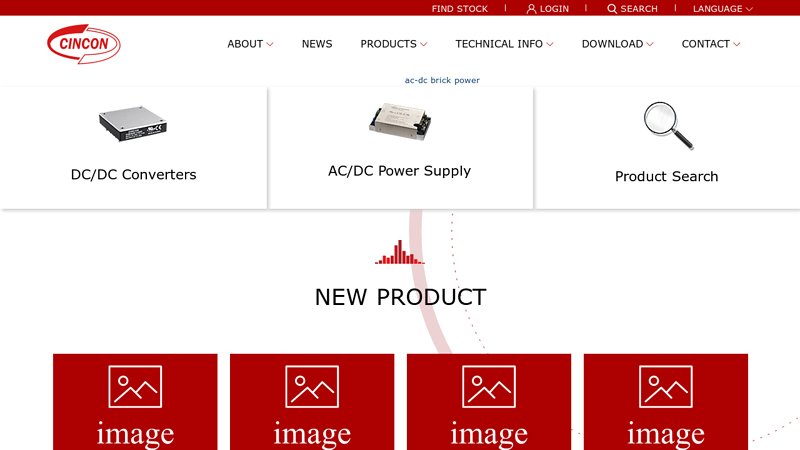
Task: Open the first new product image placeholder
Action: pos(135,402)
